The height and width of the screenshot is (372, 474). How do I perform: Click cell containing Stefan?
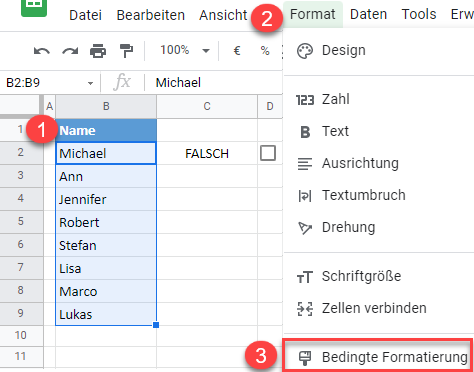click(x=106, y=245)
